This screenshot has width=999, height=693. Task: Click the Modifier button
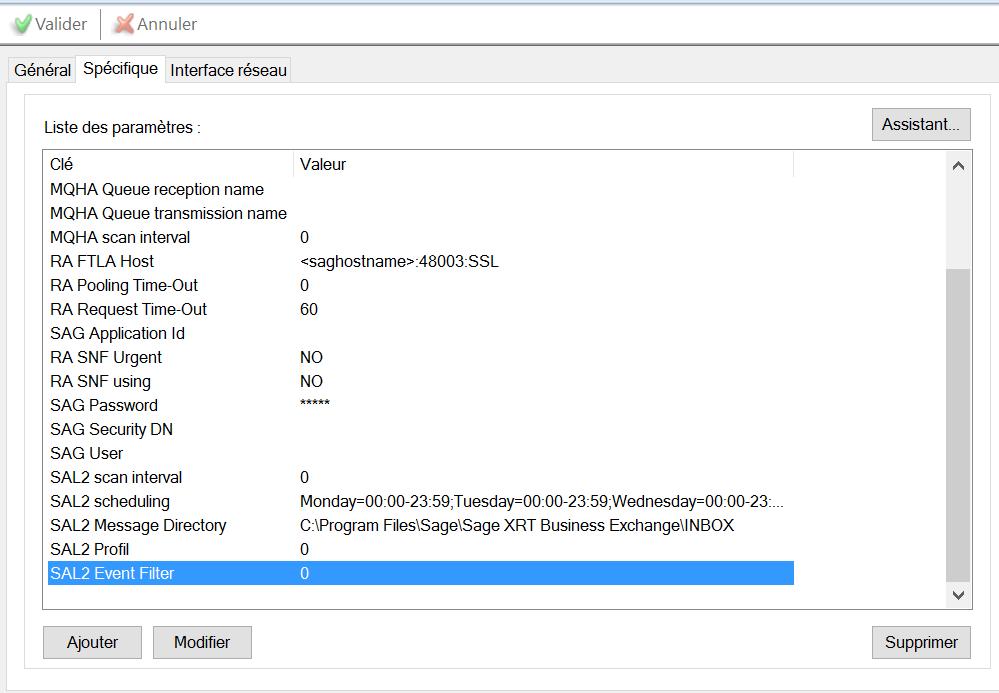click(x=202, y=643)
